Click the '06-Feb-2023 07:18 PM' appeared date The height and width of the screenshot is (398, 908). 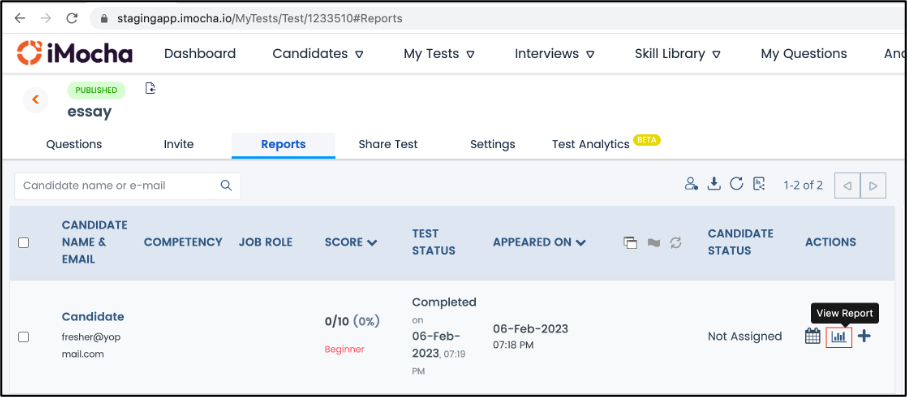pos(530,336)
